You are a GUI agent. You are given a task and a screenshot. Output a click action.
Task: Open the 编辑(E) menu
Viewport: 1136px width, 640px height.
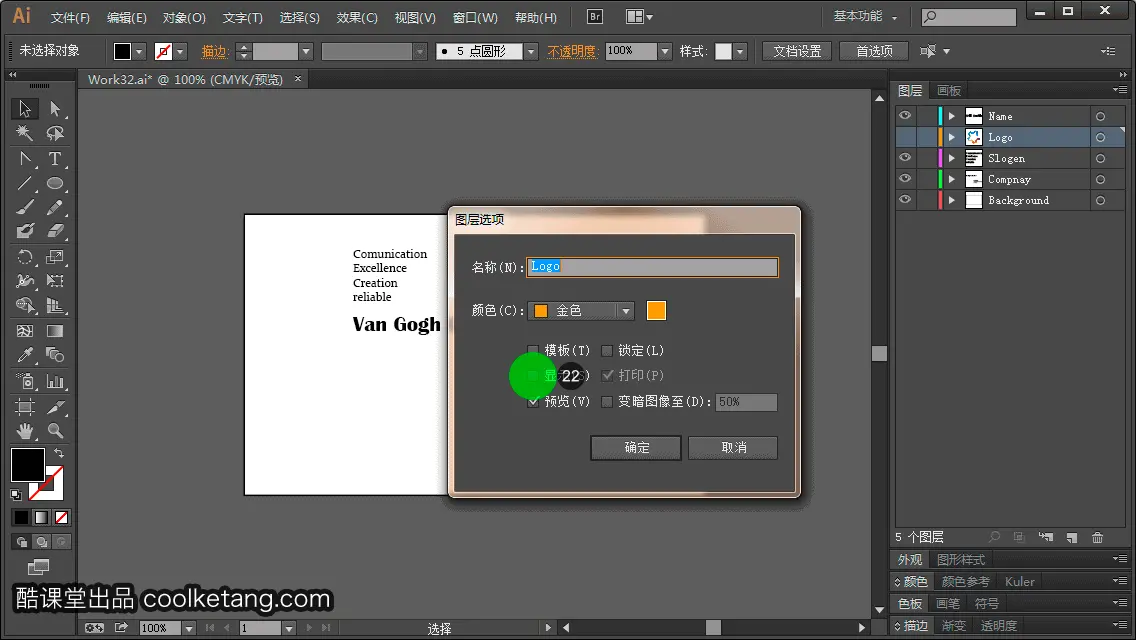coord(127,17)
